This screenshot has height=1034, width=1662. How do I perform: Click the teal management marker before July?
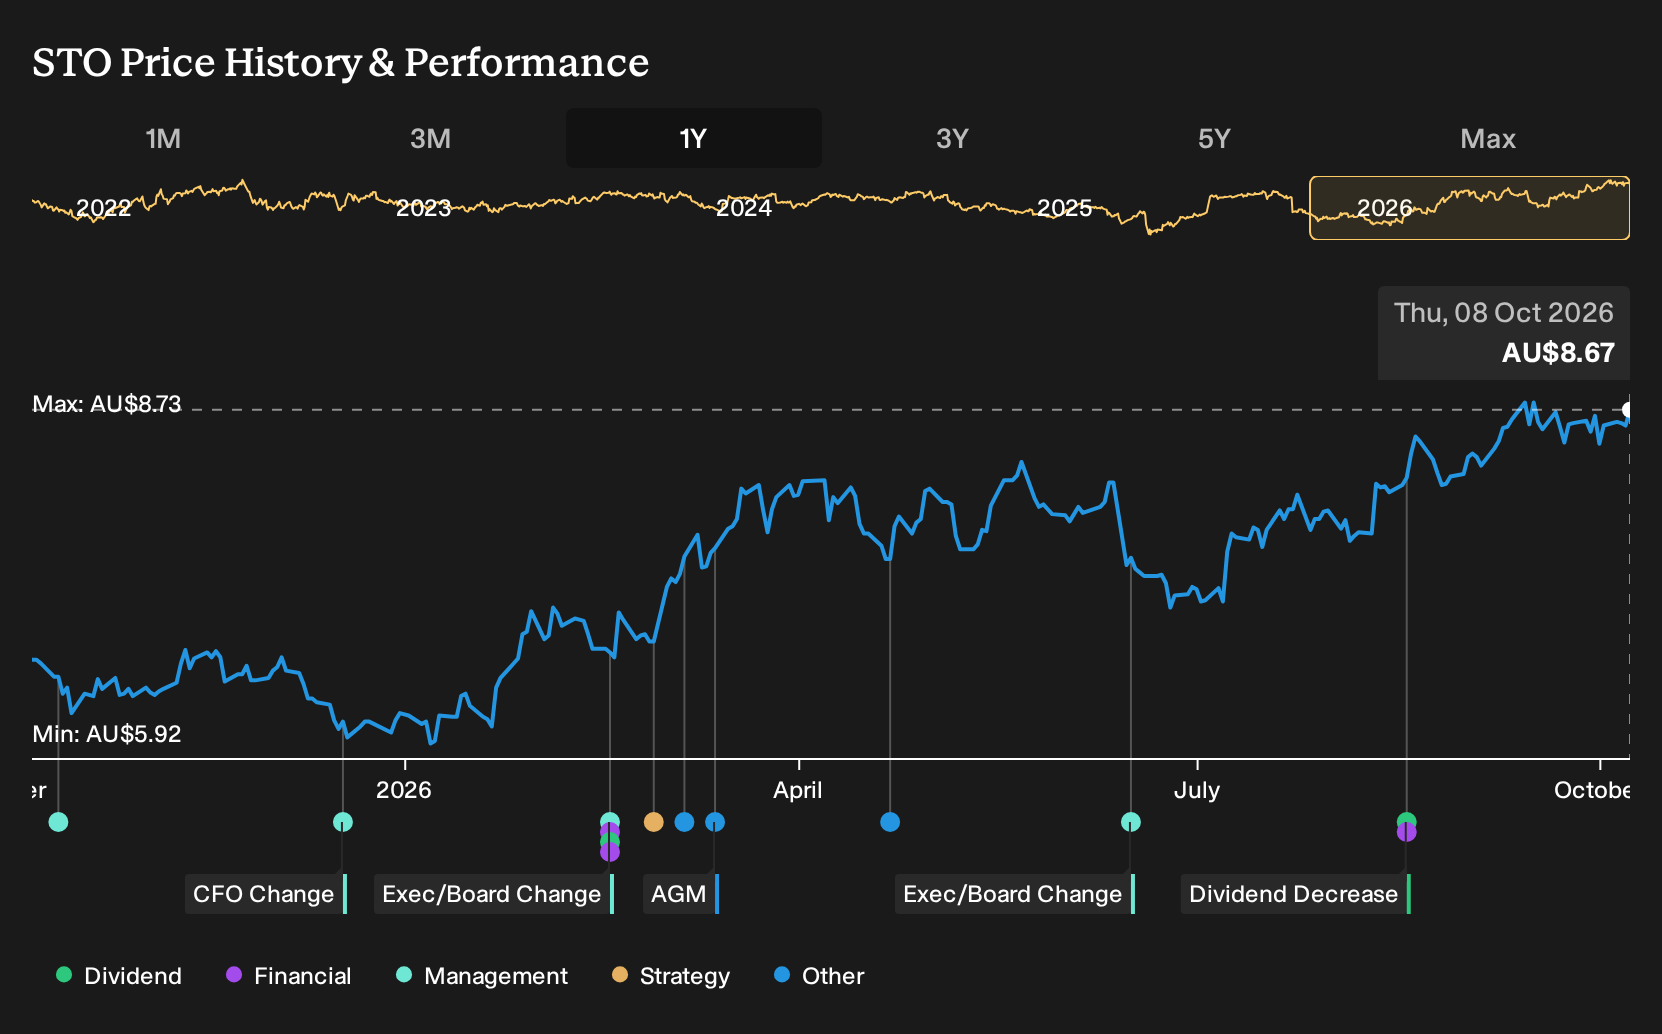[1131, 822]
